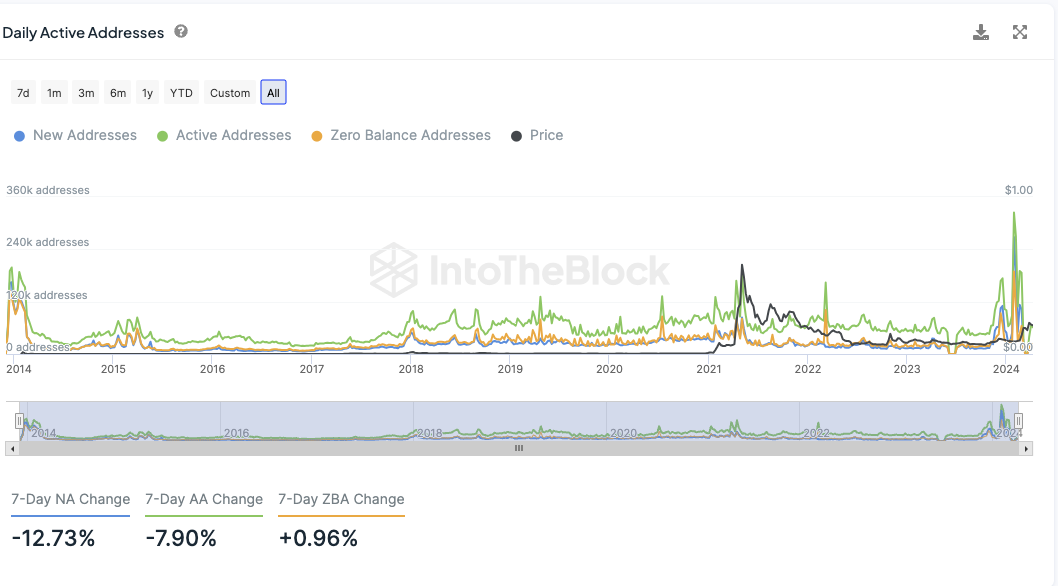
Task: Toggle the Price series legend
Action: click(x=537, y=136)
